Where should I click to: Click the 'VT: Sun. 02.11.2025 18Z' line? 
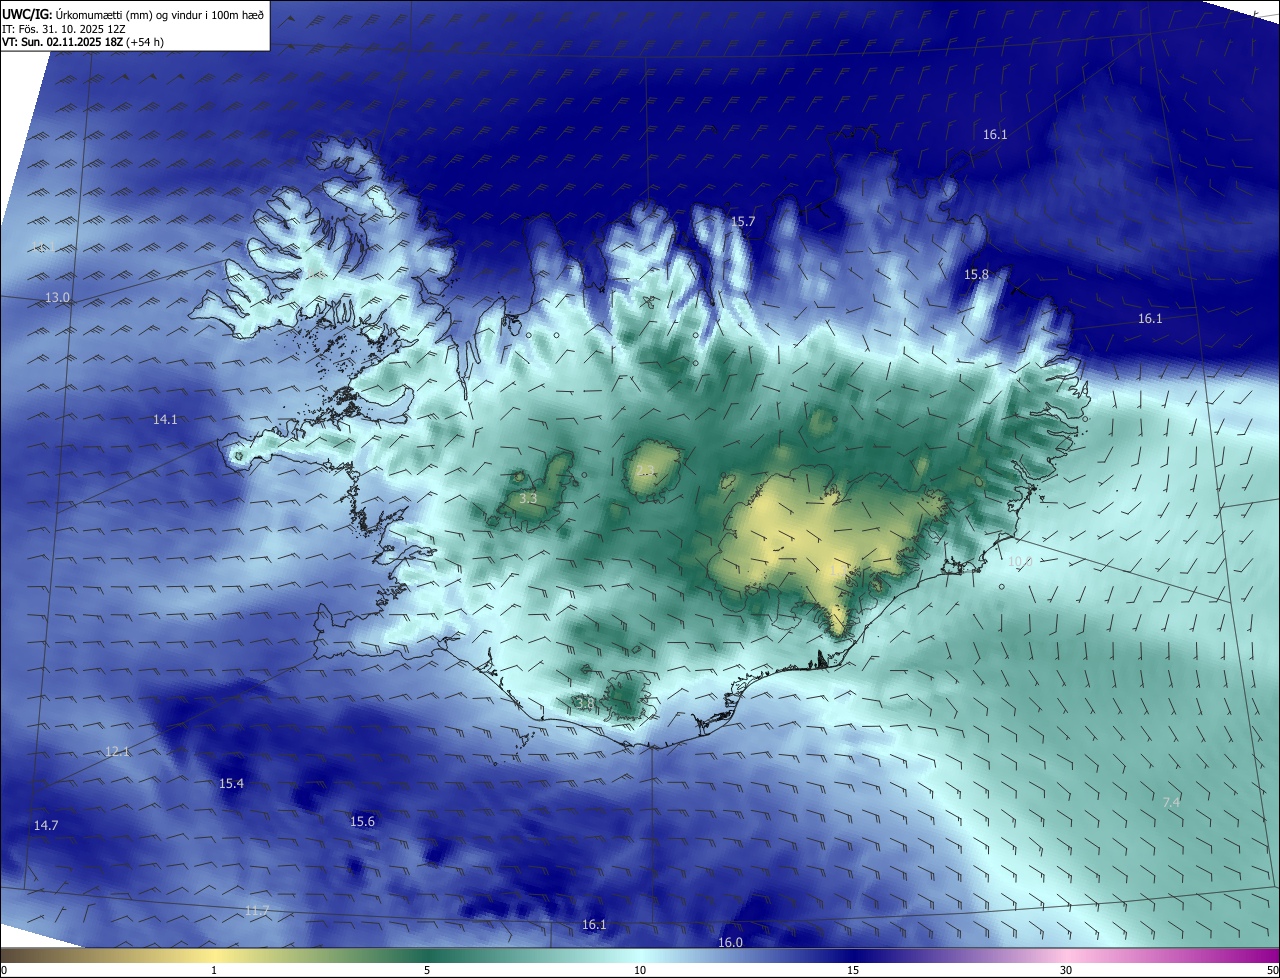click(62, 42)
